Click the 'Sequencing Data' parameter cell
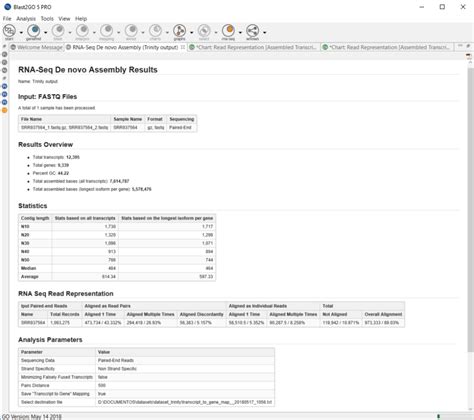 pos(57,360)
